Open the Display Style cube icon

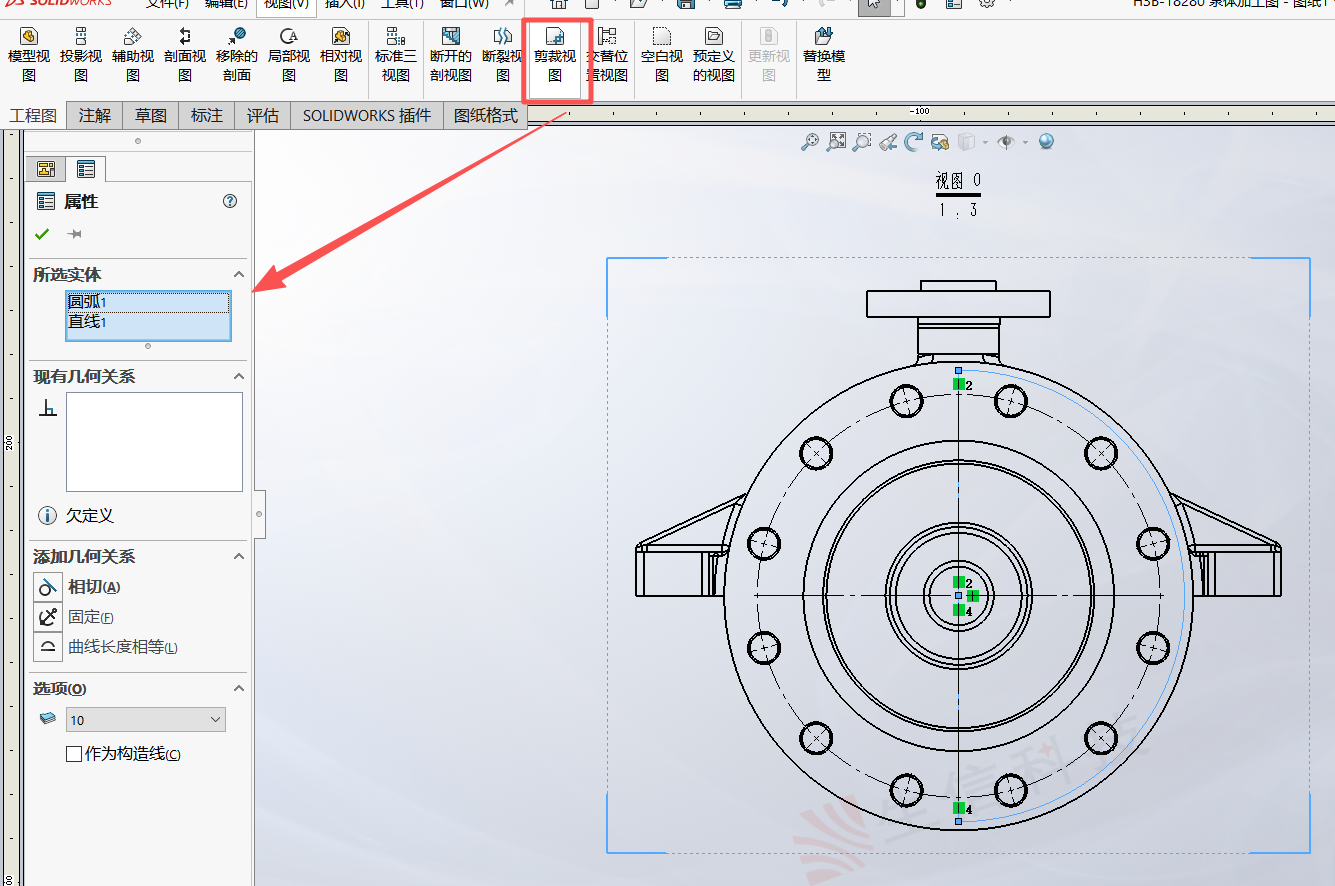965,142
